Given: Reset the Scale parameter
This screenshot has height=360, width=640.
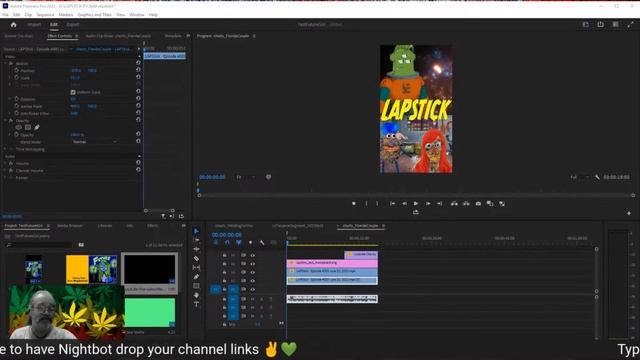Looking at the screenshot, I should click(138, 77).
